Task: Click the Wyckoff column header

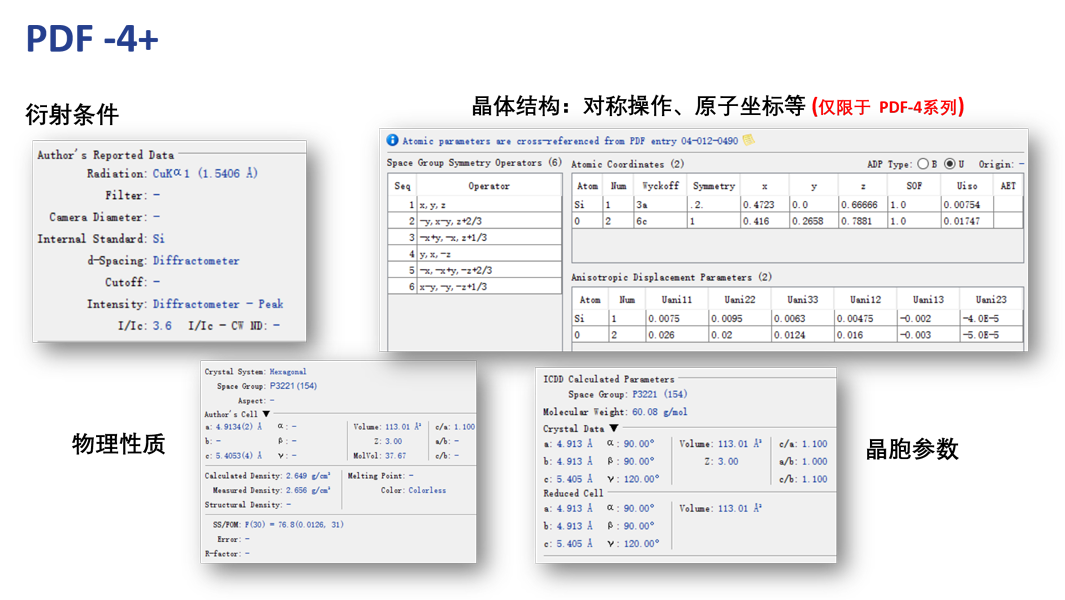Action: pos(660,186)
